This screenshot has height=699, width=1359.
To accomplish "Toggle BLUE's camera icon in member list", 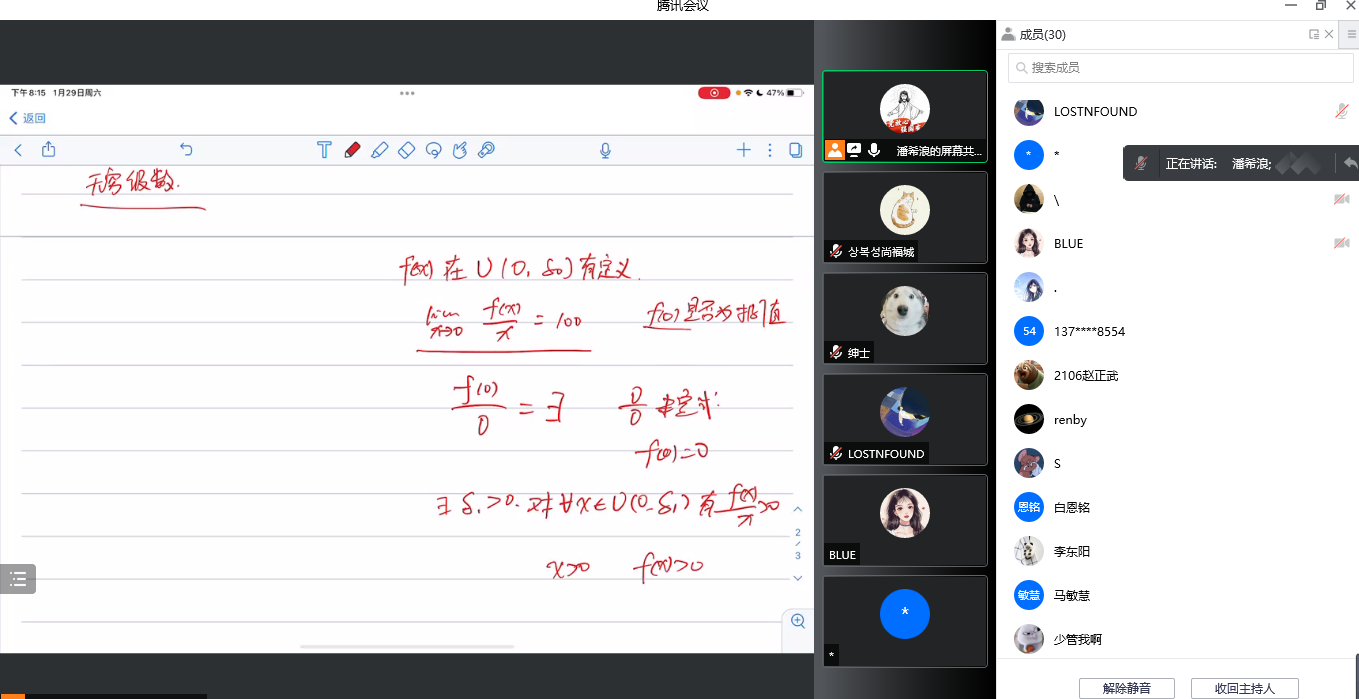I will 1342,243.
